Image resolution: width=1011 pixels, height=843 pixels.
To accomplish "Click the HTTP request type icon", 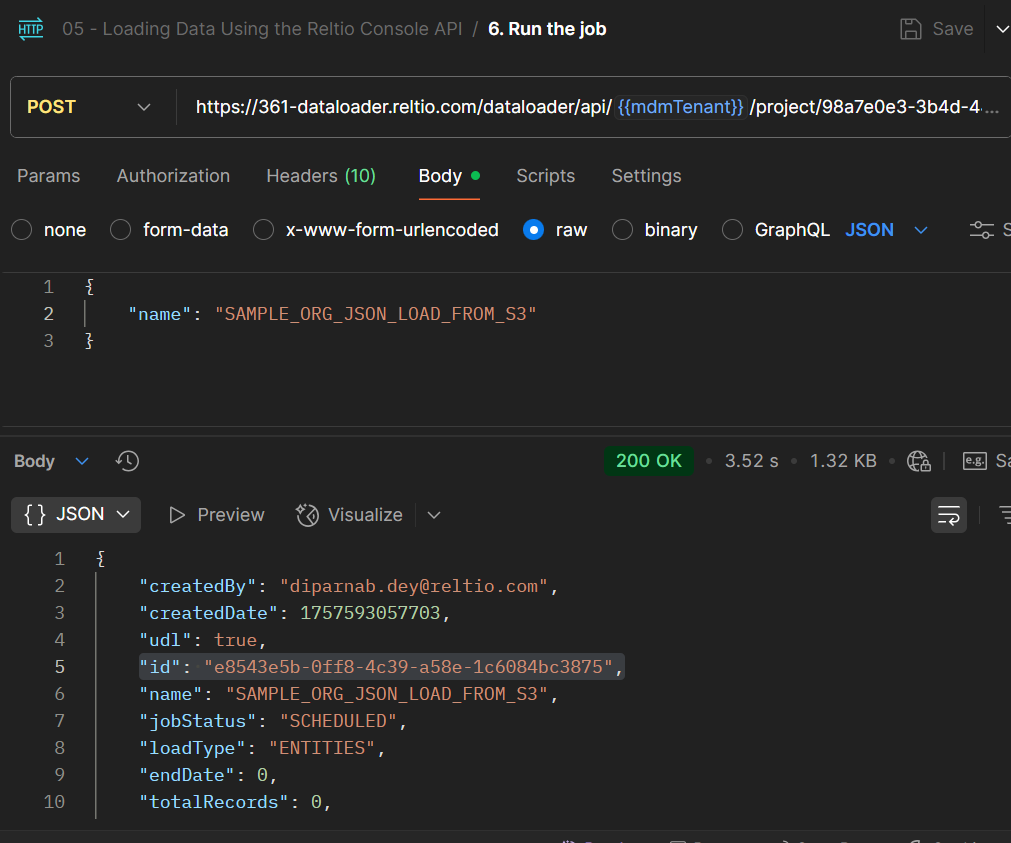I will tap(32, 29).
